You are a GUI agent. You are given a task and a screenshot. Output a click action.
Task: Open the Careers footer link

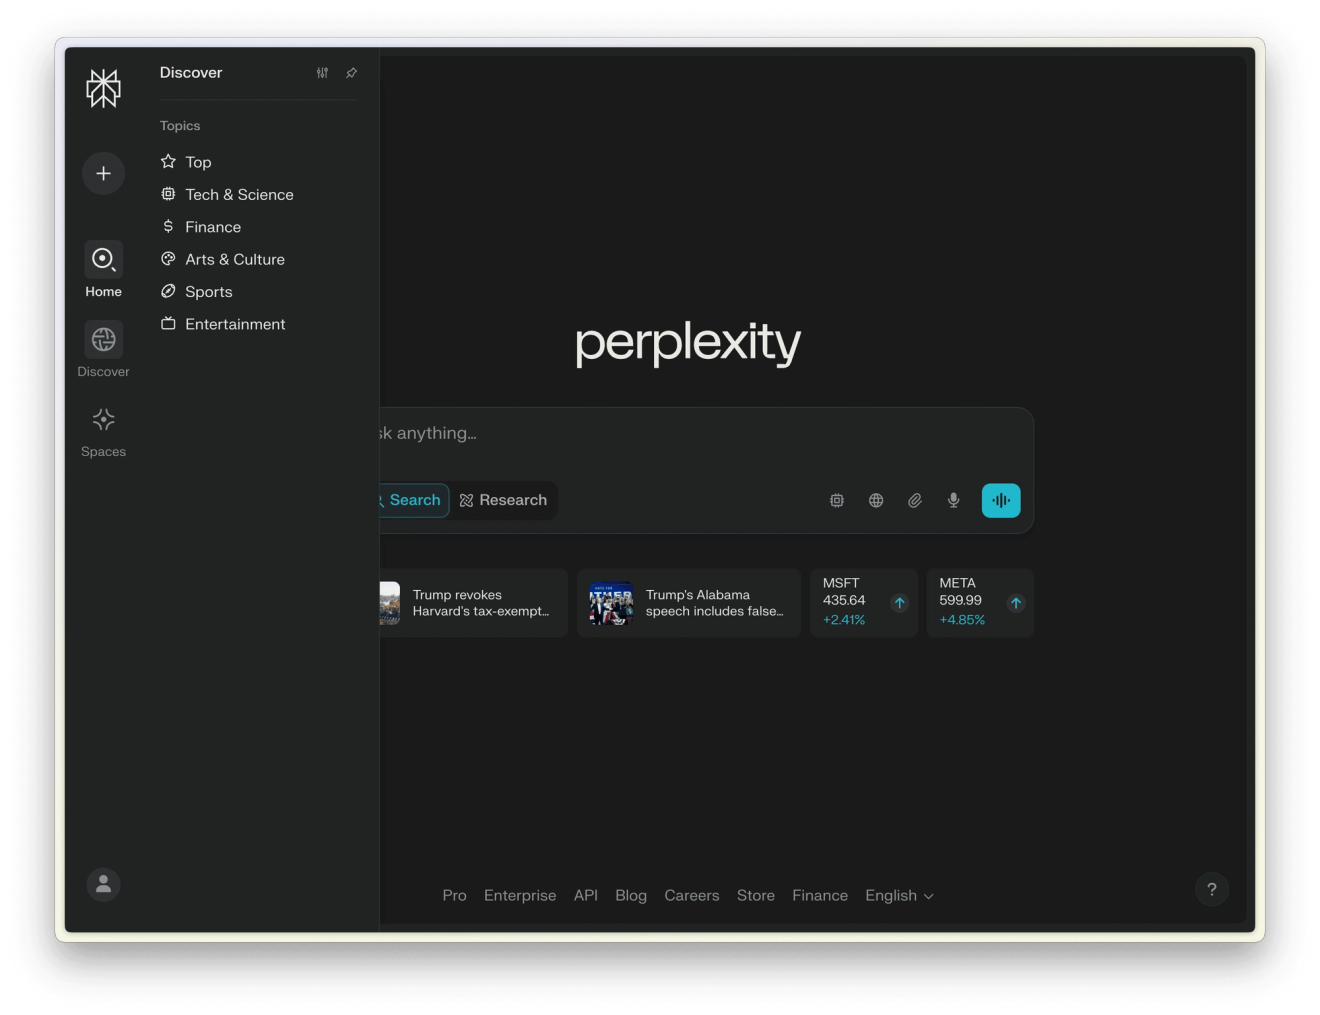(x=692, y=895)
